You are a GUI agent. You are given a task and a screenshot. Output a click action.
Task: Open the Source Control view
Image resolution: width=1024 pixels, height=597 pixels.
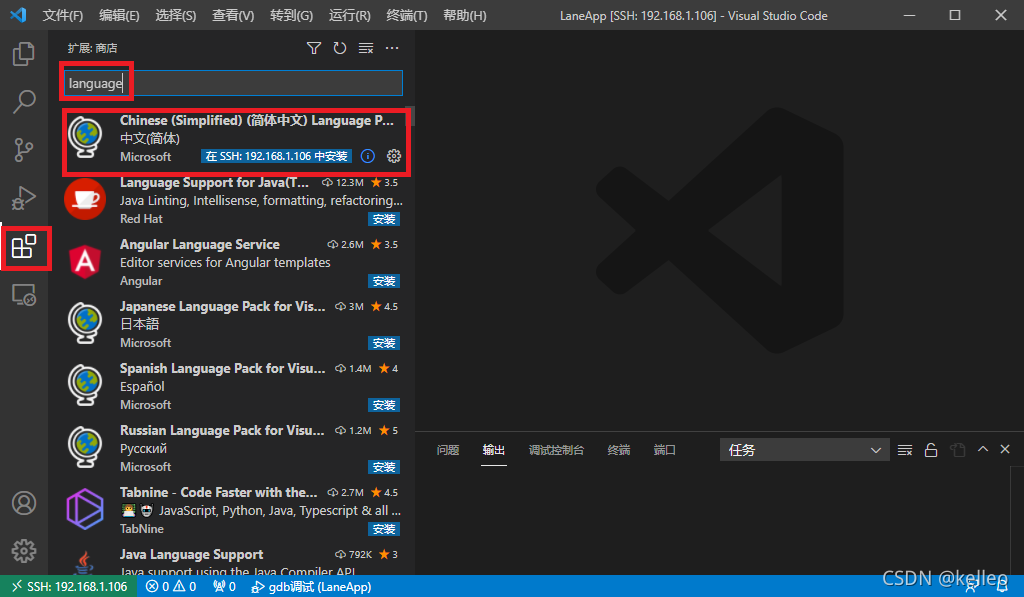24,150
